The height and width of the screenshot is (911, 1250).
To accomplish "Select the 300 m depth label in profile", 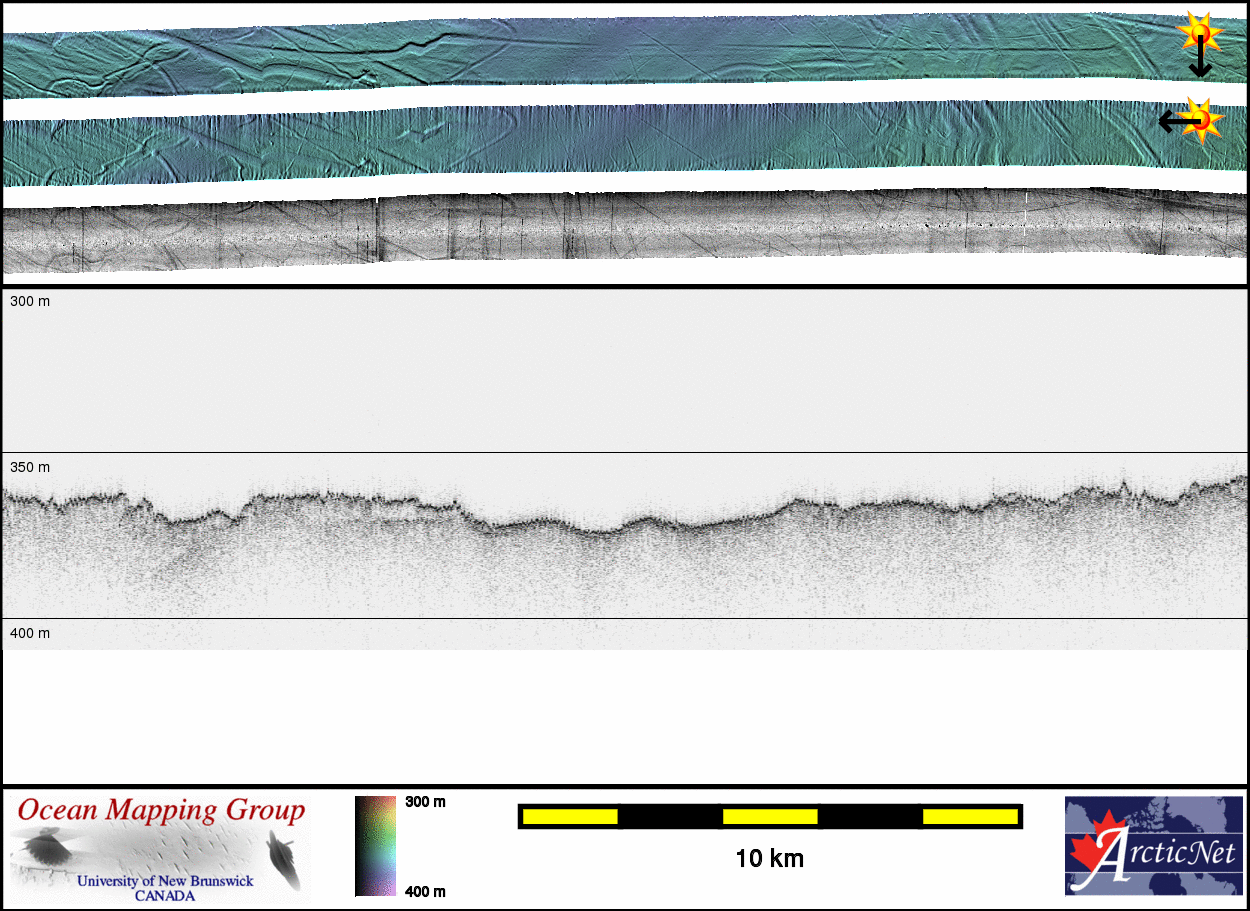I will click(x=29, y=301).
